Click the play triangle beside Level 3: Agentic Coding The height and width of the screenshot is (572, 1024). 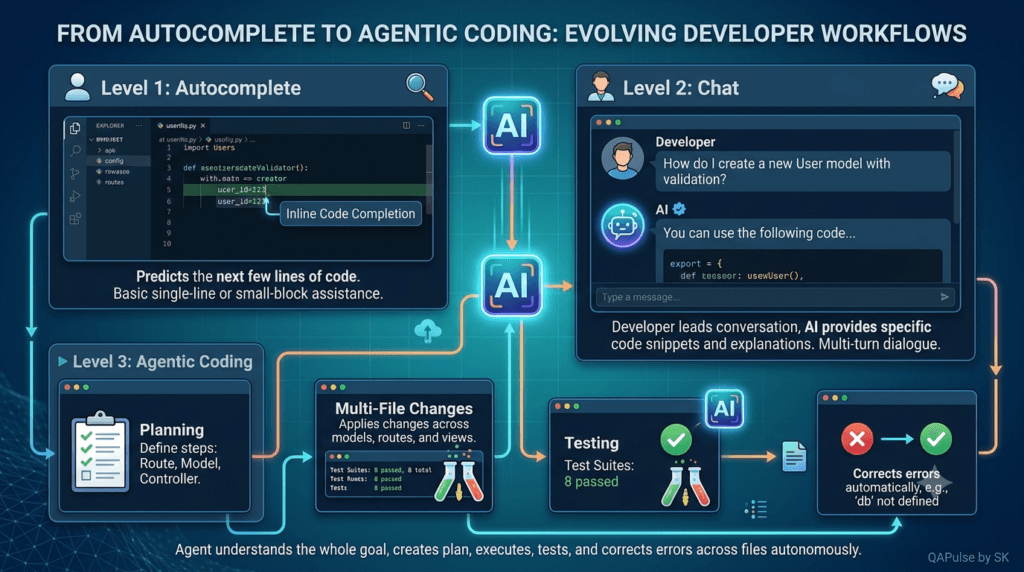click(x=63, y=361)
